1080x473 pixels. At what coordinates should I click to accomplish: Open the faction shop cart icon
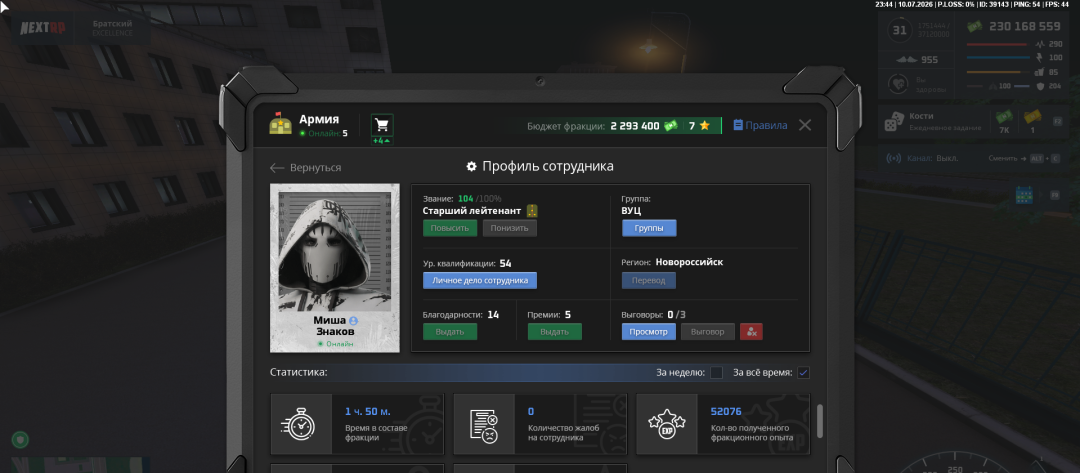click(x=382, y=125)
